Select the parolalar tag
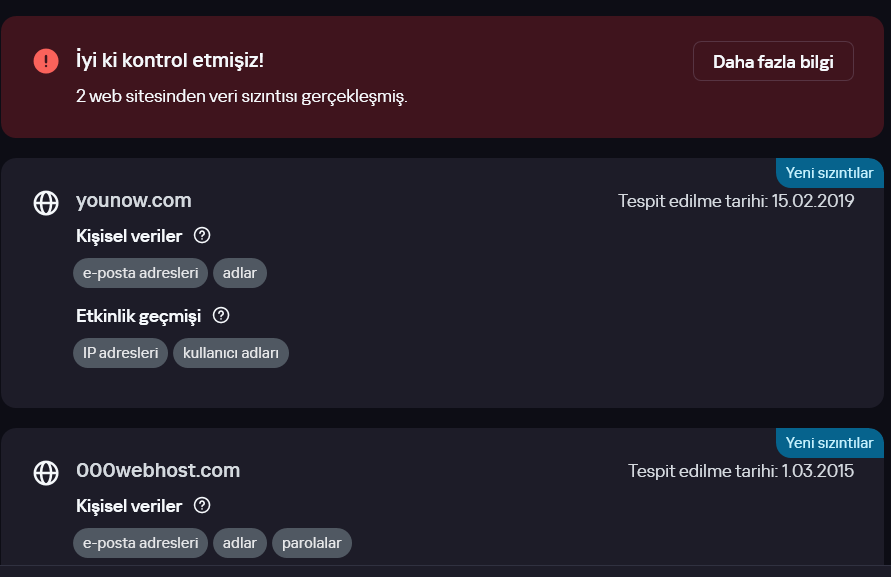The height and width of the screenshot is (577, 891). point(312,543)
